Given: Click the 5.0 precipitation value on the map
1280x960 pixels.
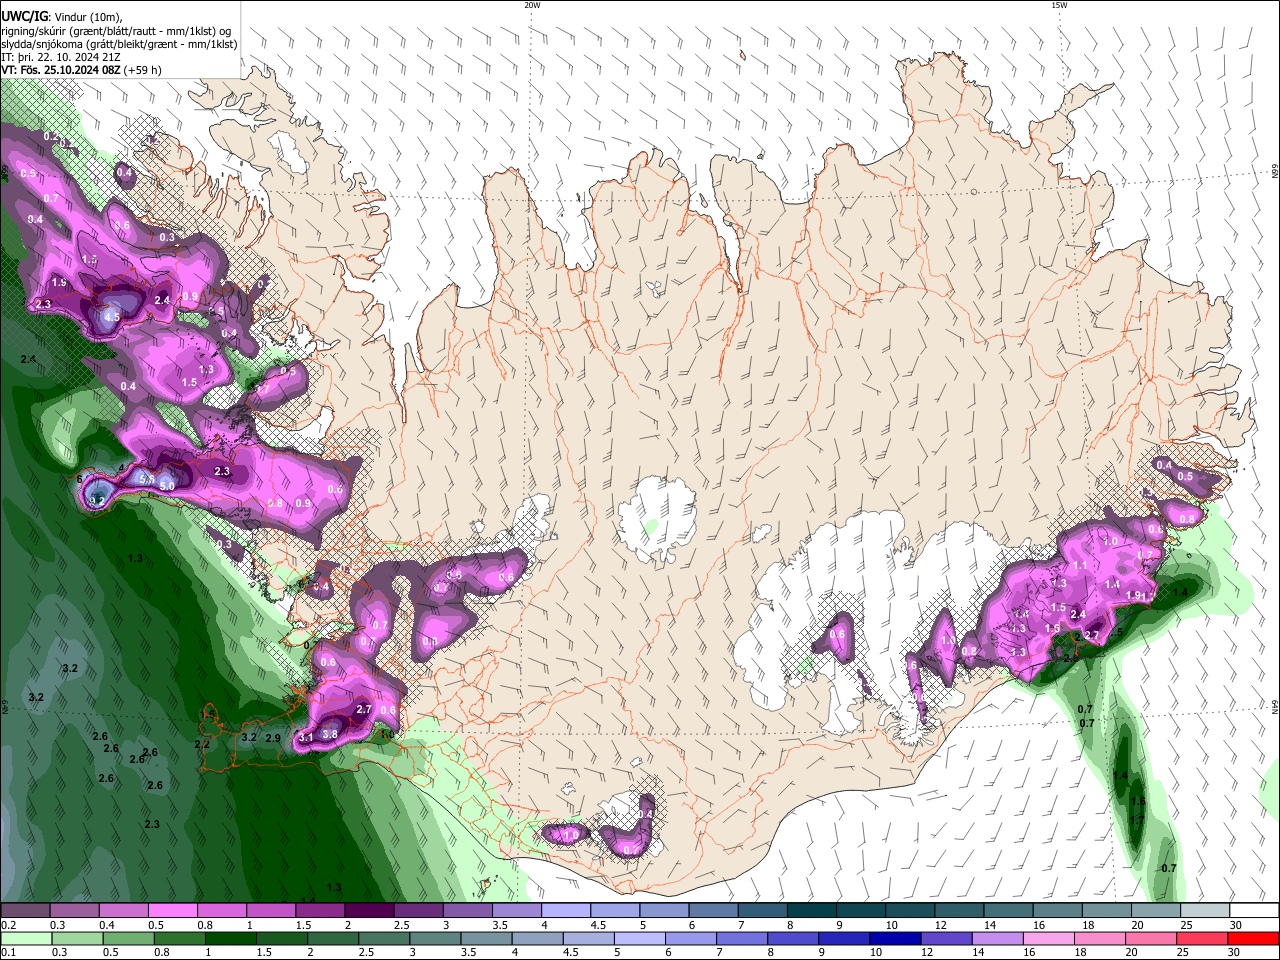Looking at the screenshot, I should point(167,486).
